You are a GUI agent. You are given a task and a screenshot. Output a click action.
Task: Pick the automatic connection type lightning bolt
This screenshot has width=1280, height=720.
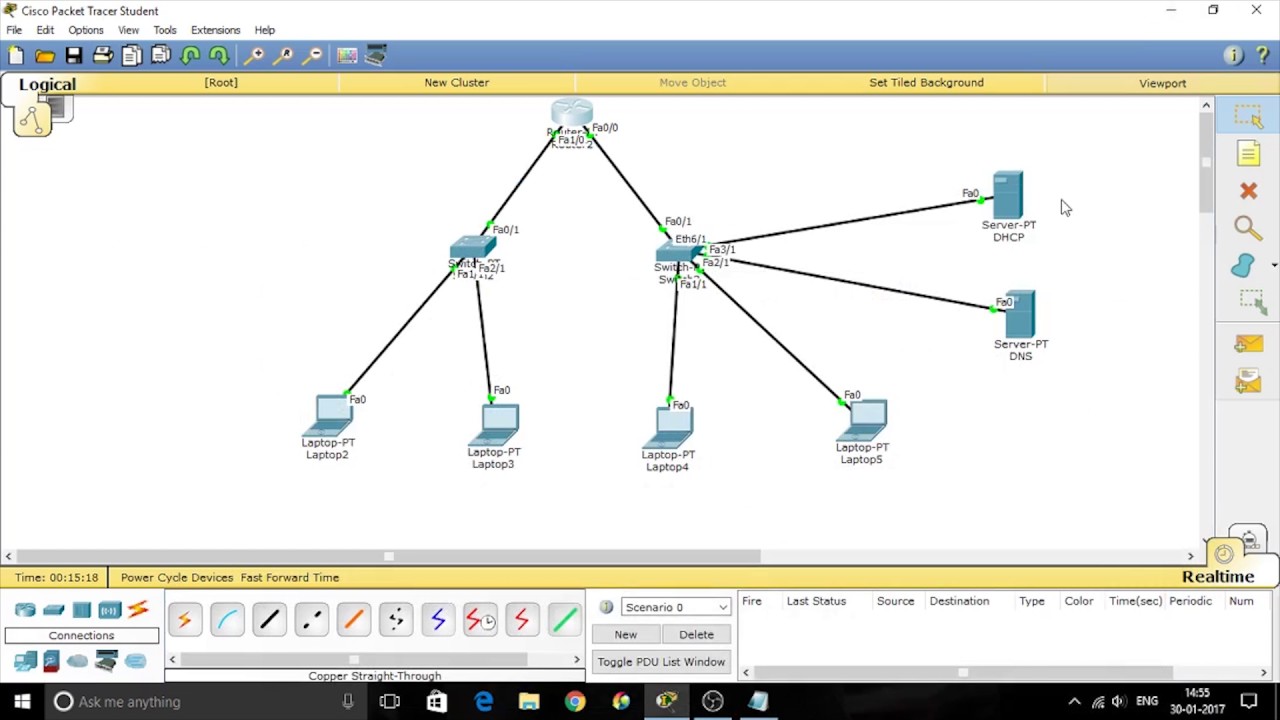(184, 621)
